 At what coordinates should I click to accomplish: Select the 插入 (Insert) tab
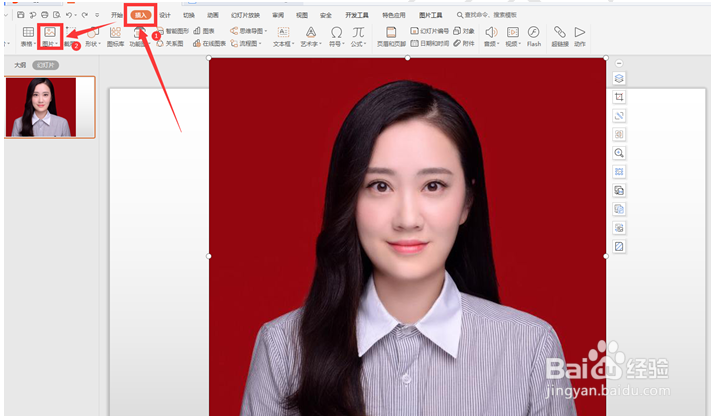click(141, 15)
